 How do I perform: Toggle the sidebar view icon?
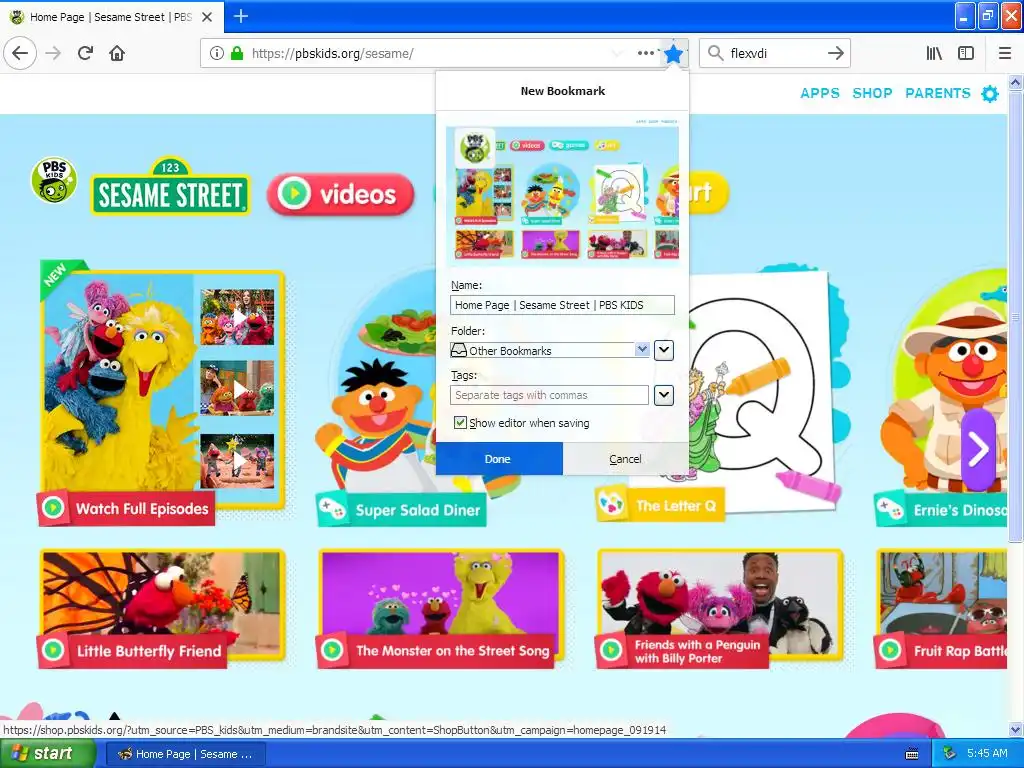tap(966, 53)
